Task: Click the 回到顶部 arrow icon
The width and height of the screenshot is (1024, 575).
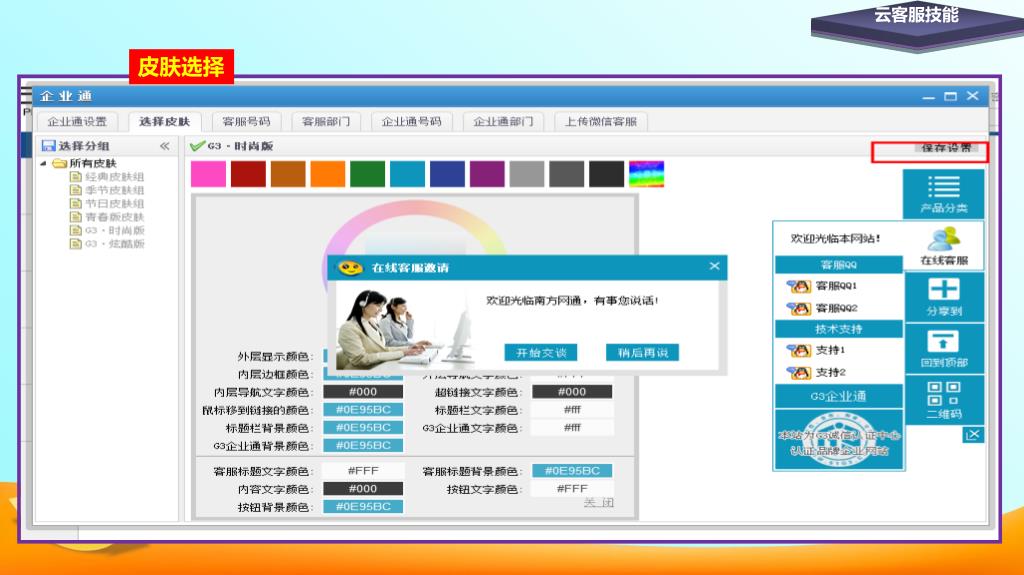Action: pos(943,341)
